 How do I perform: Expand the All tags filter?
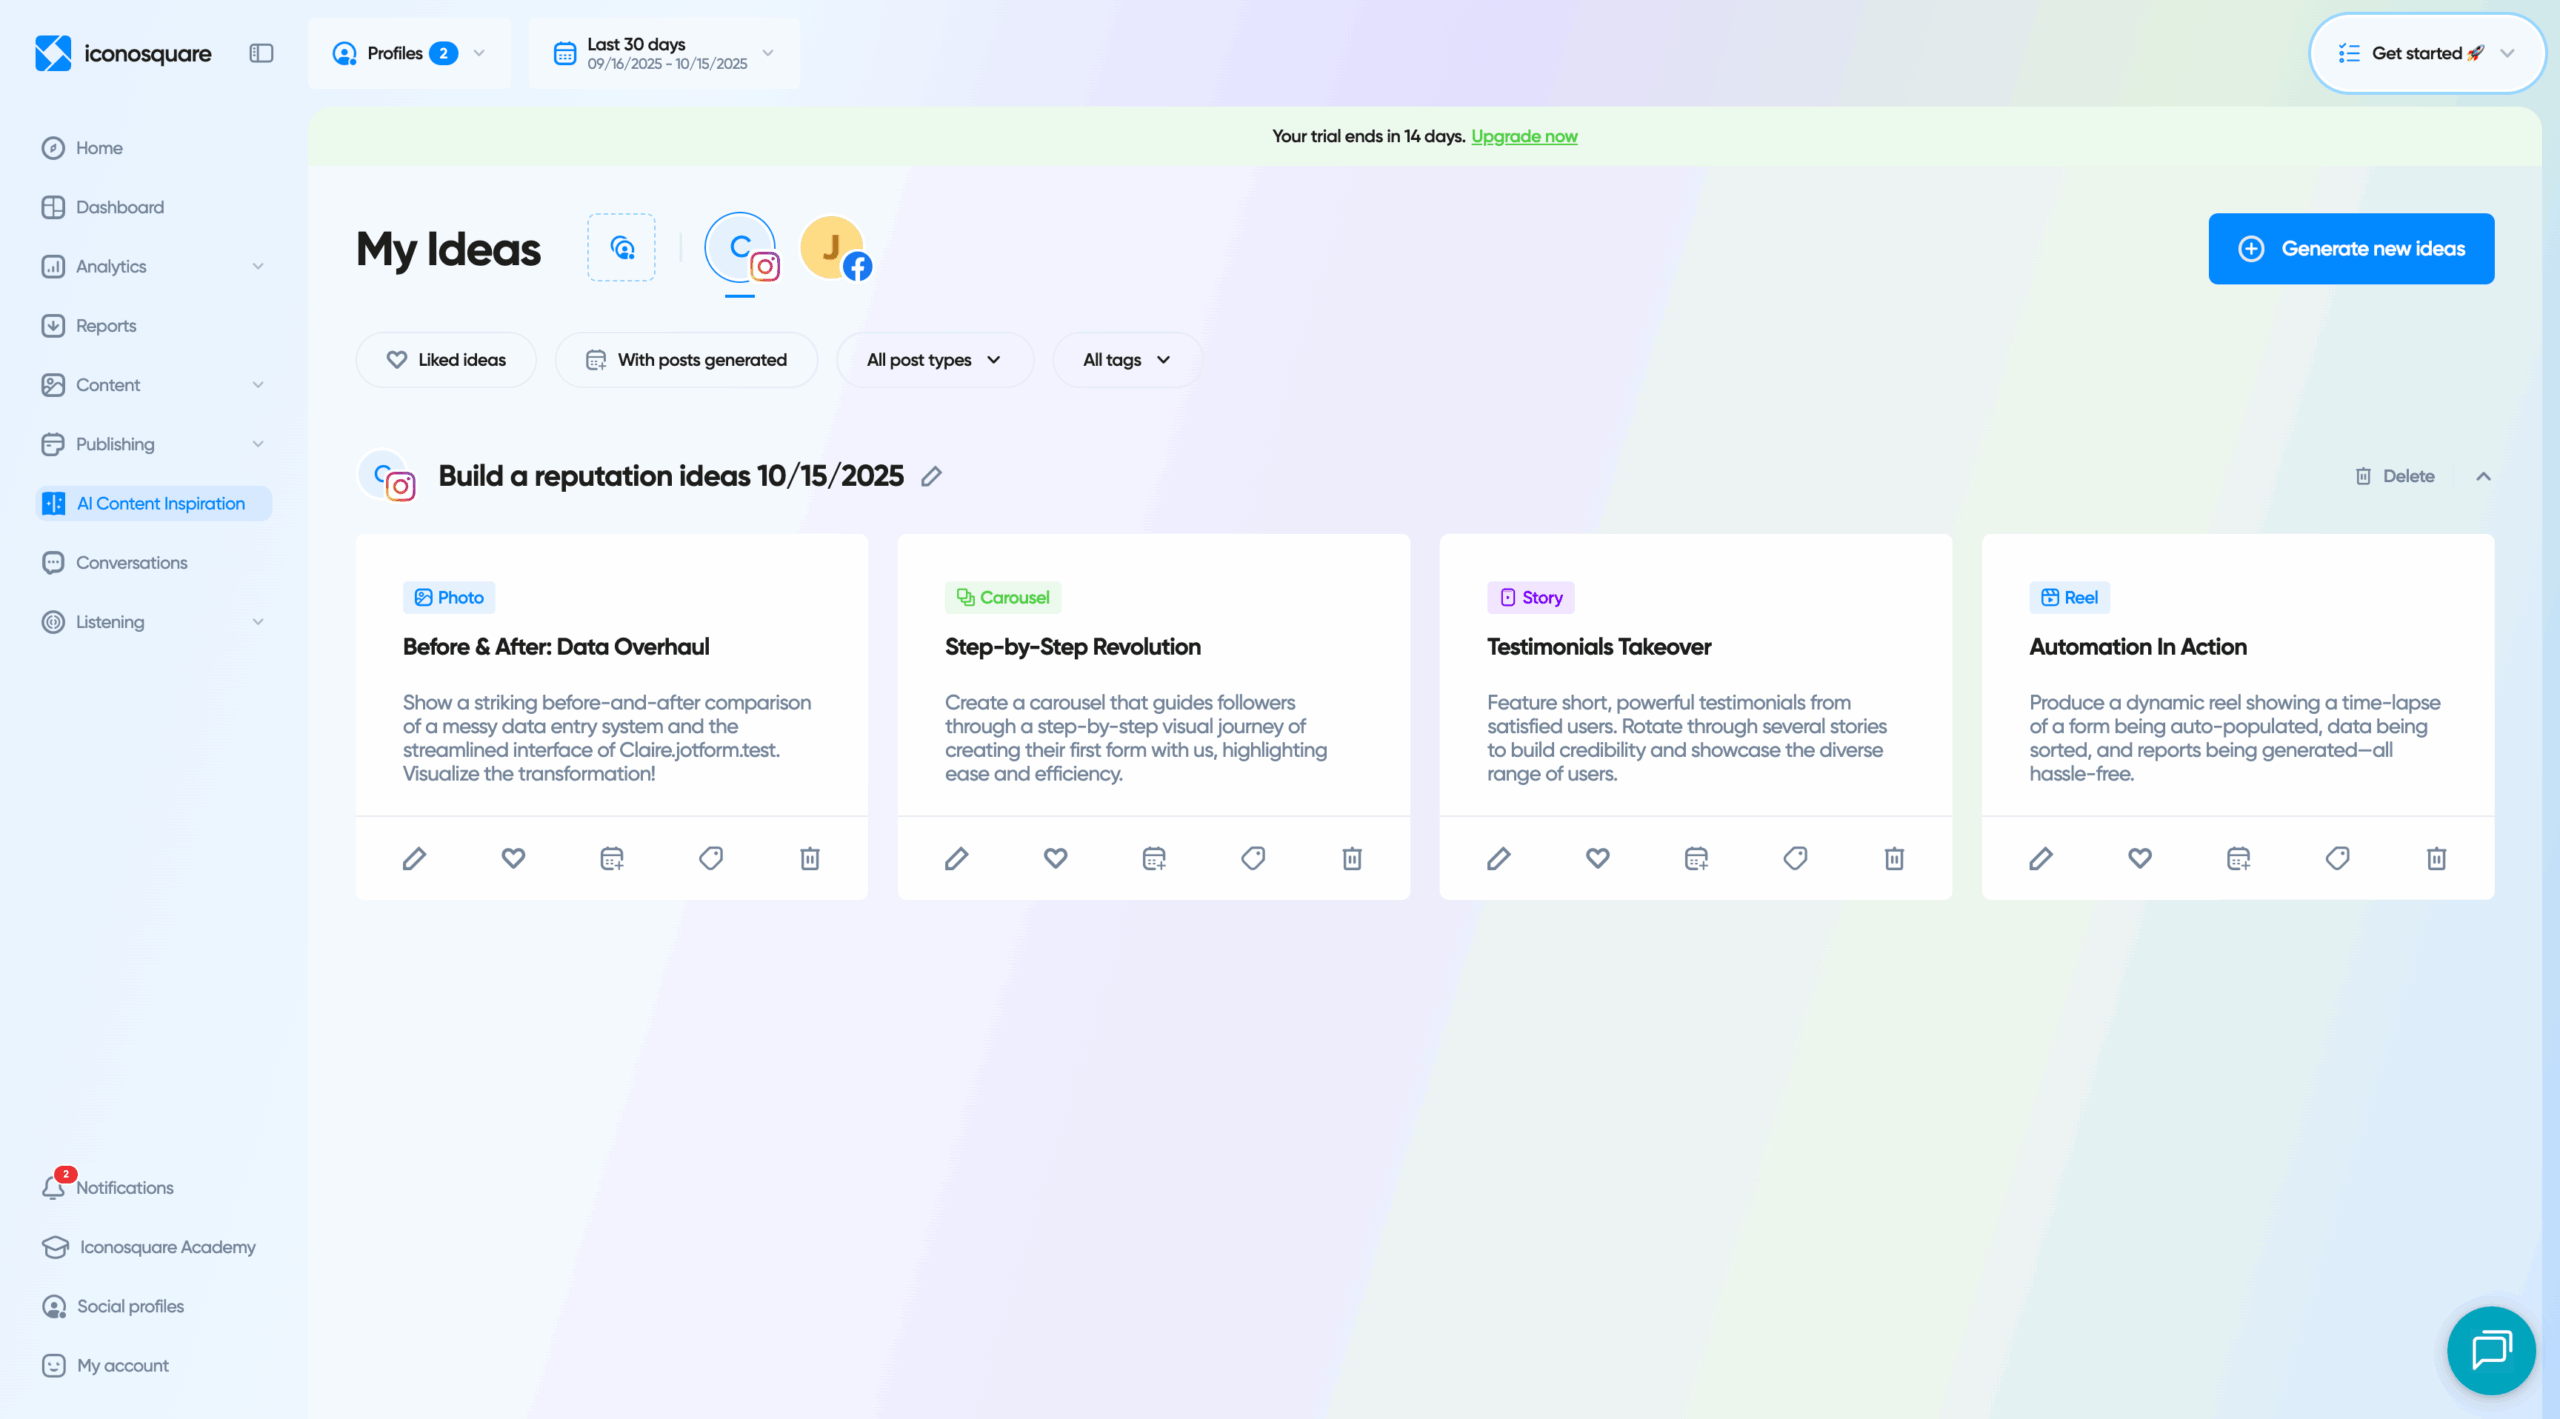click(1125, 359)
